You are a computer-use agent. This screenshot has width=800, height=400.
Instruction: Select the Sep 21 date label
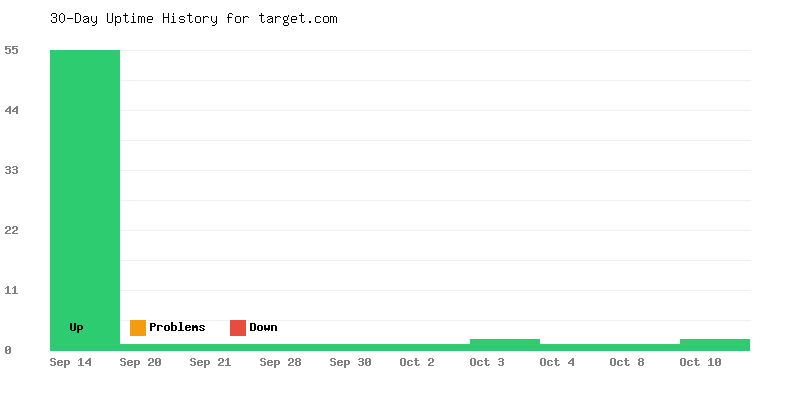click(210, 362)
